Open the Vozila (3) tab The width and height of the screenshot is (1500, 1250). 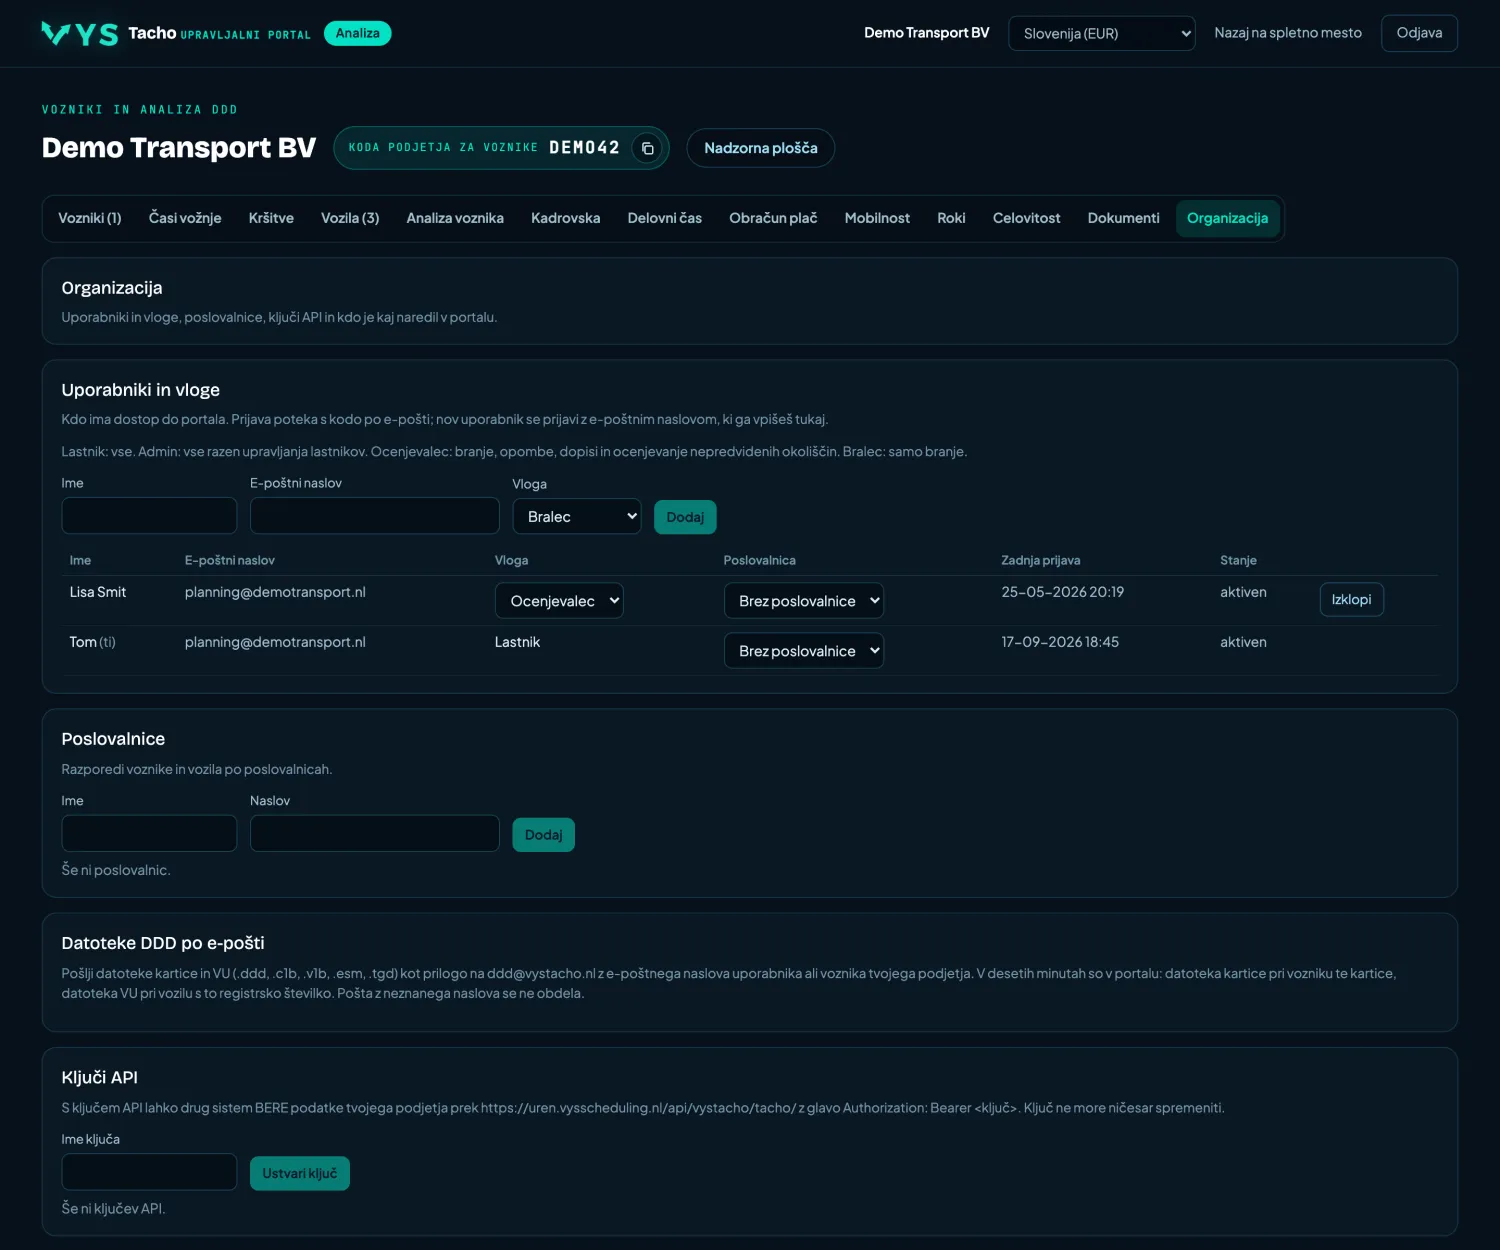click(x=350, y=218)
